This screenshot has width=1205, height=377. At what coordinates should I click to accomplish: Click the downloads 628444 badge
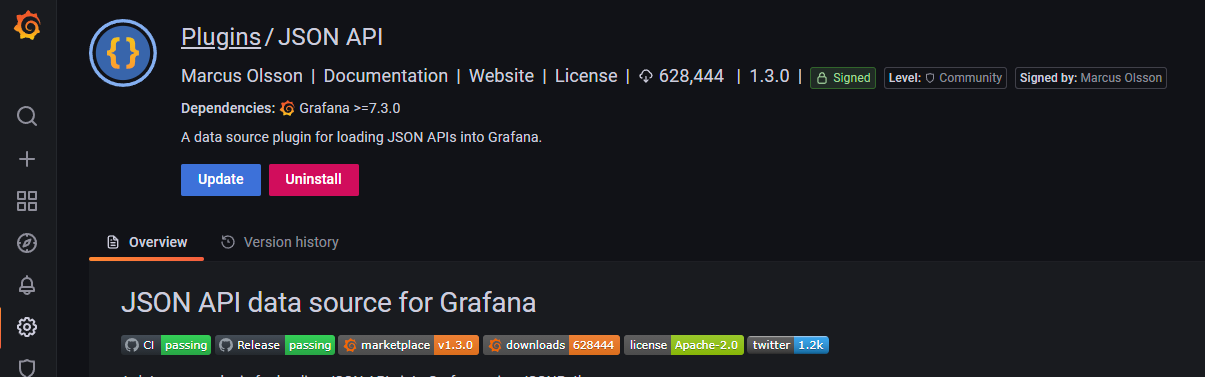pos(551,345)
